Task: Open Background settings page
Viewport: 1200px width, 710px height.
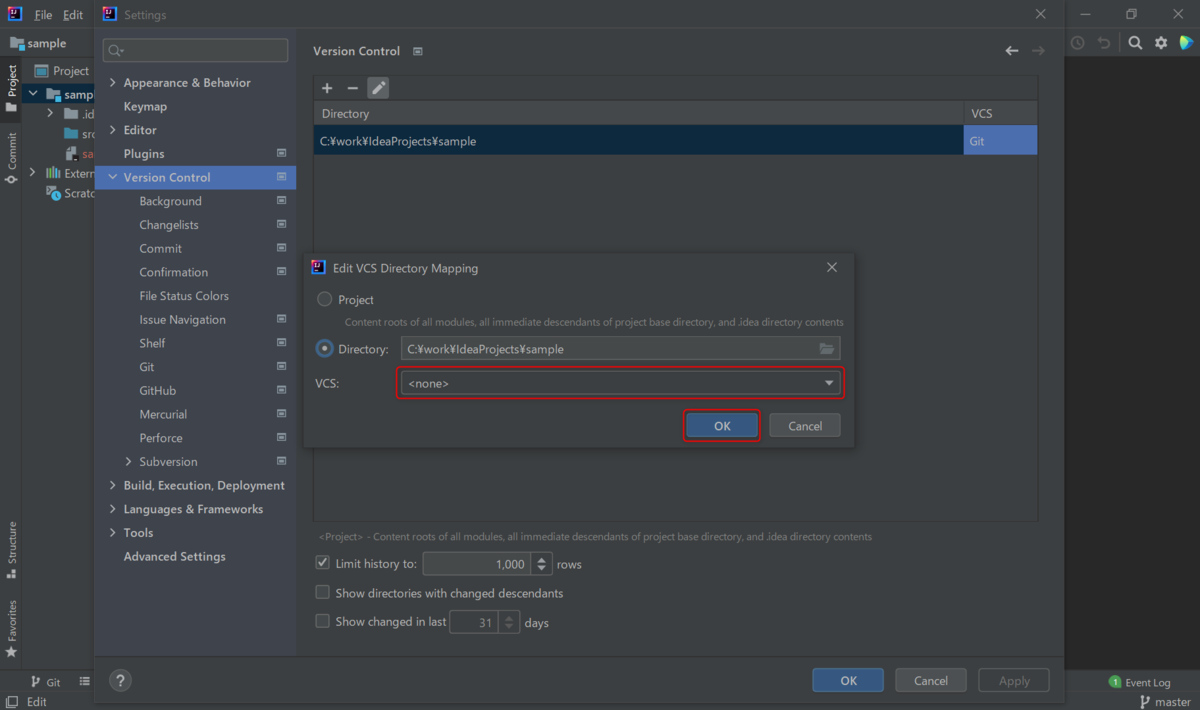Action: 170,201
